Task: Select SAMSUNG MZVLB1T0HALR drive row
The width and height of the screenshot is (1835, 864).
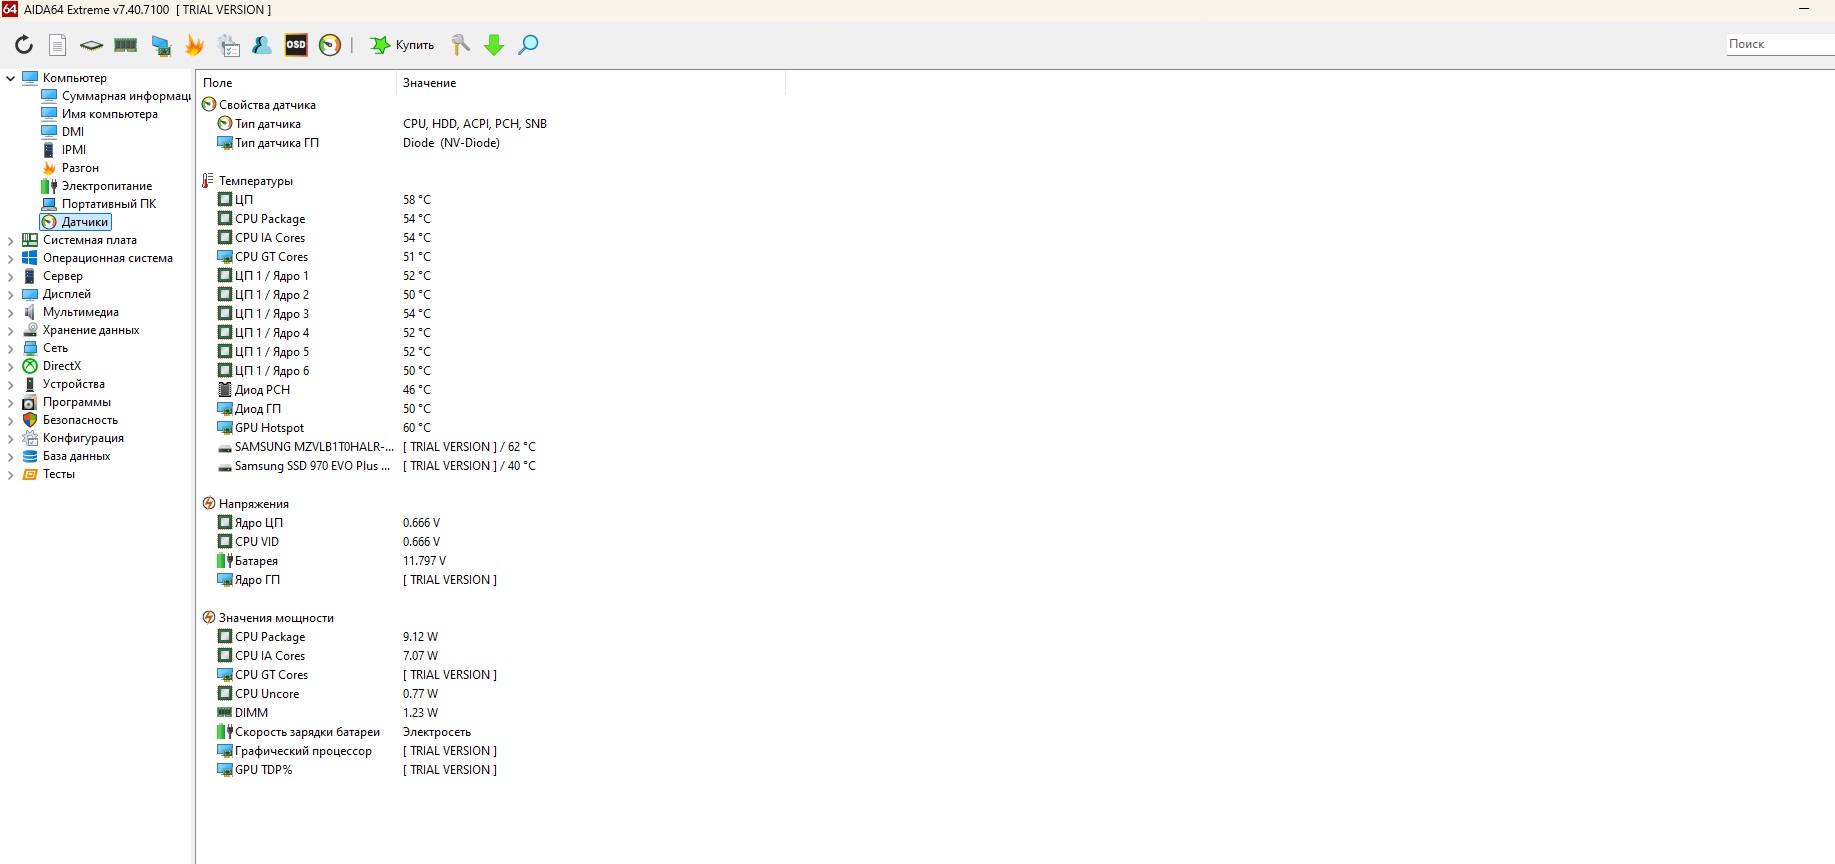Action: click(x=314, y=447)
